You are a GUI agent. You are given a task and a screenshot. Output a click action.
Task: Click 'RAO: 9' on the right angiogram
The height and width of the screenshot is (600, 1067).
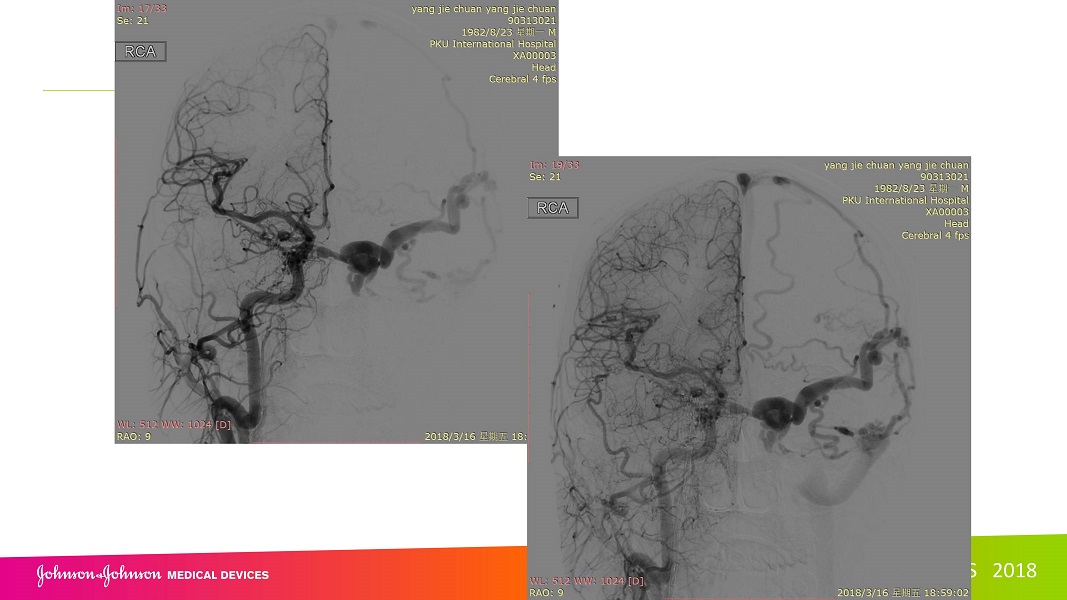(x=547, y=593)
